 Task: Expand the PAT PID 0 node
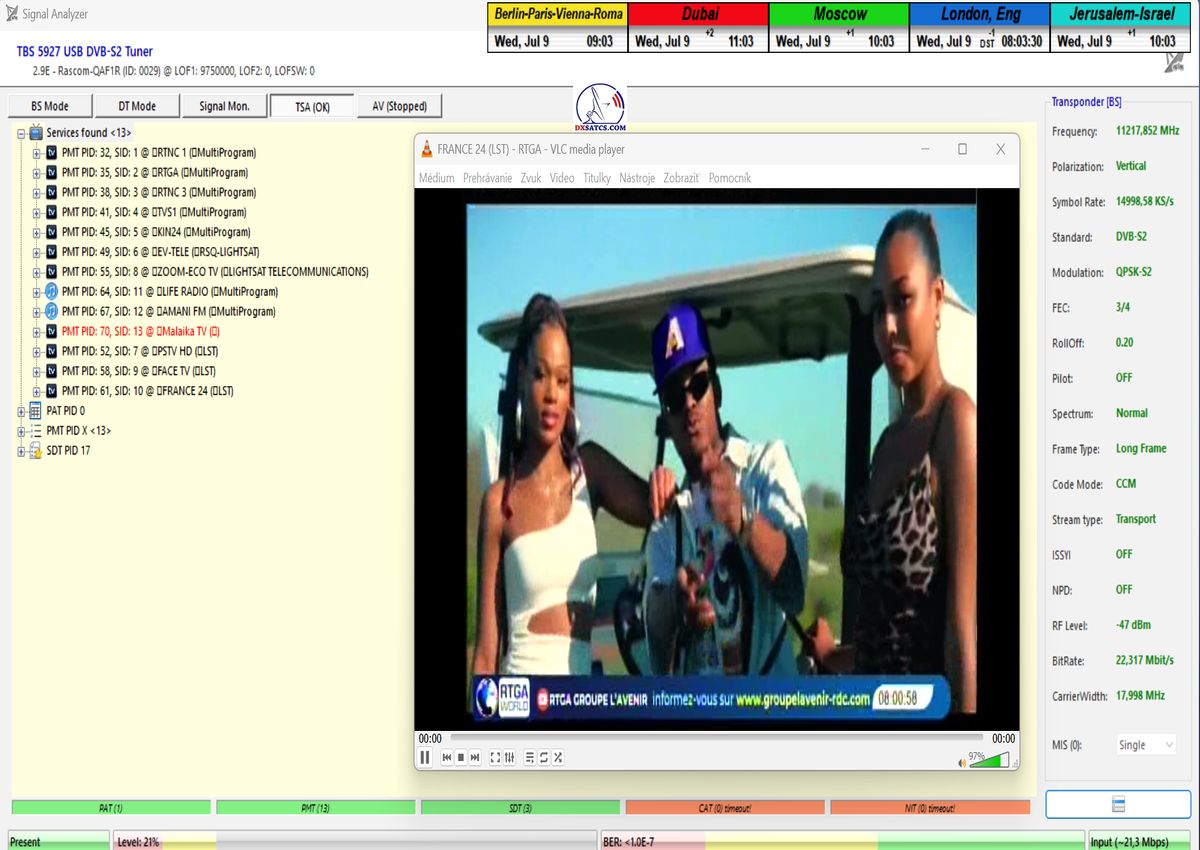point(22,411)
